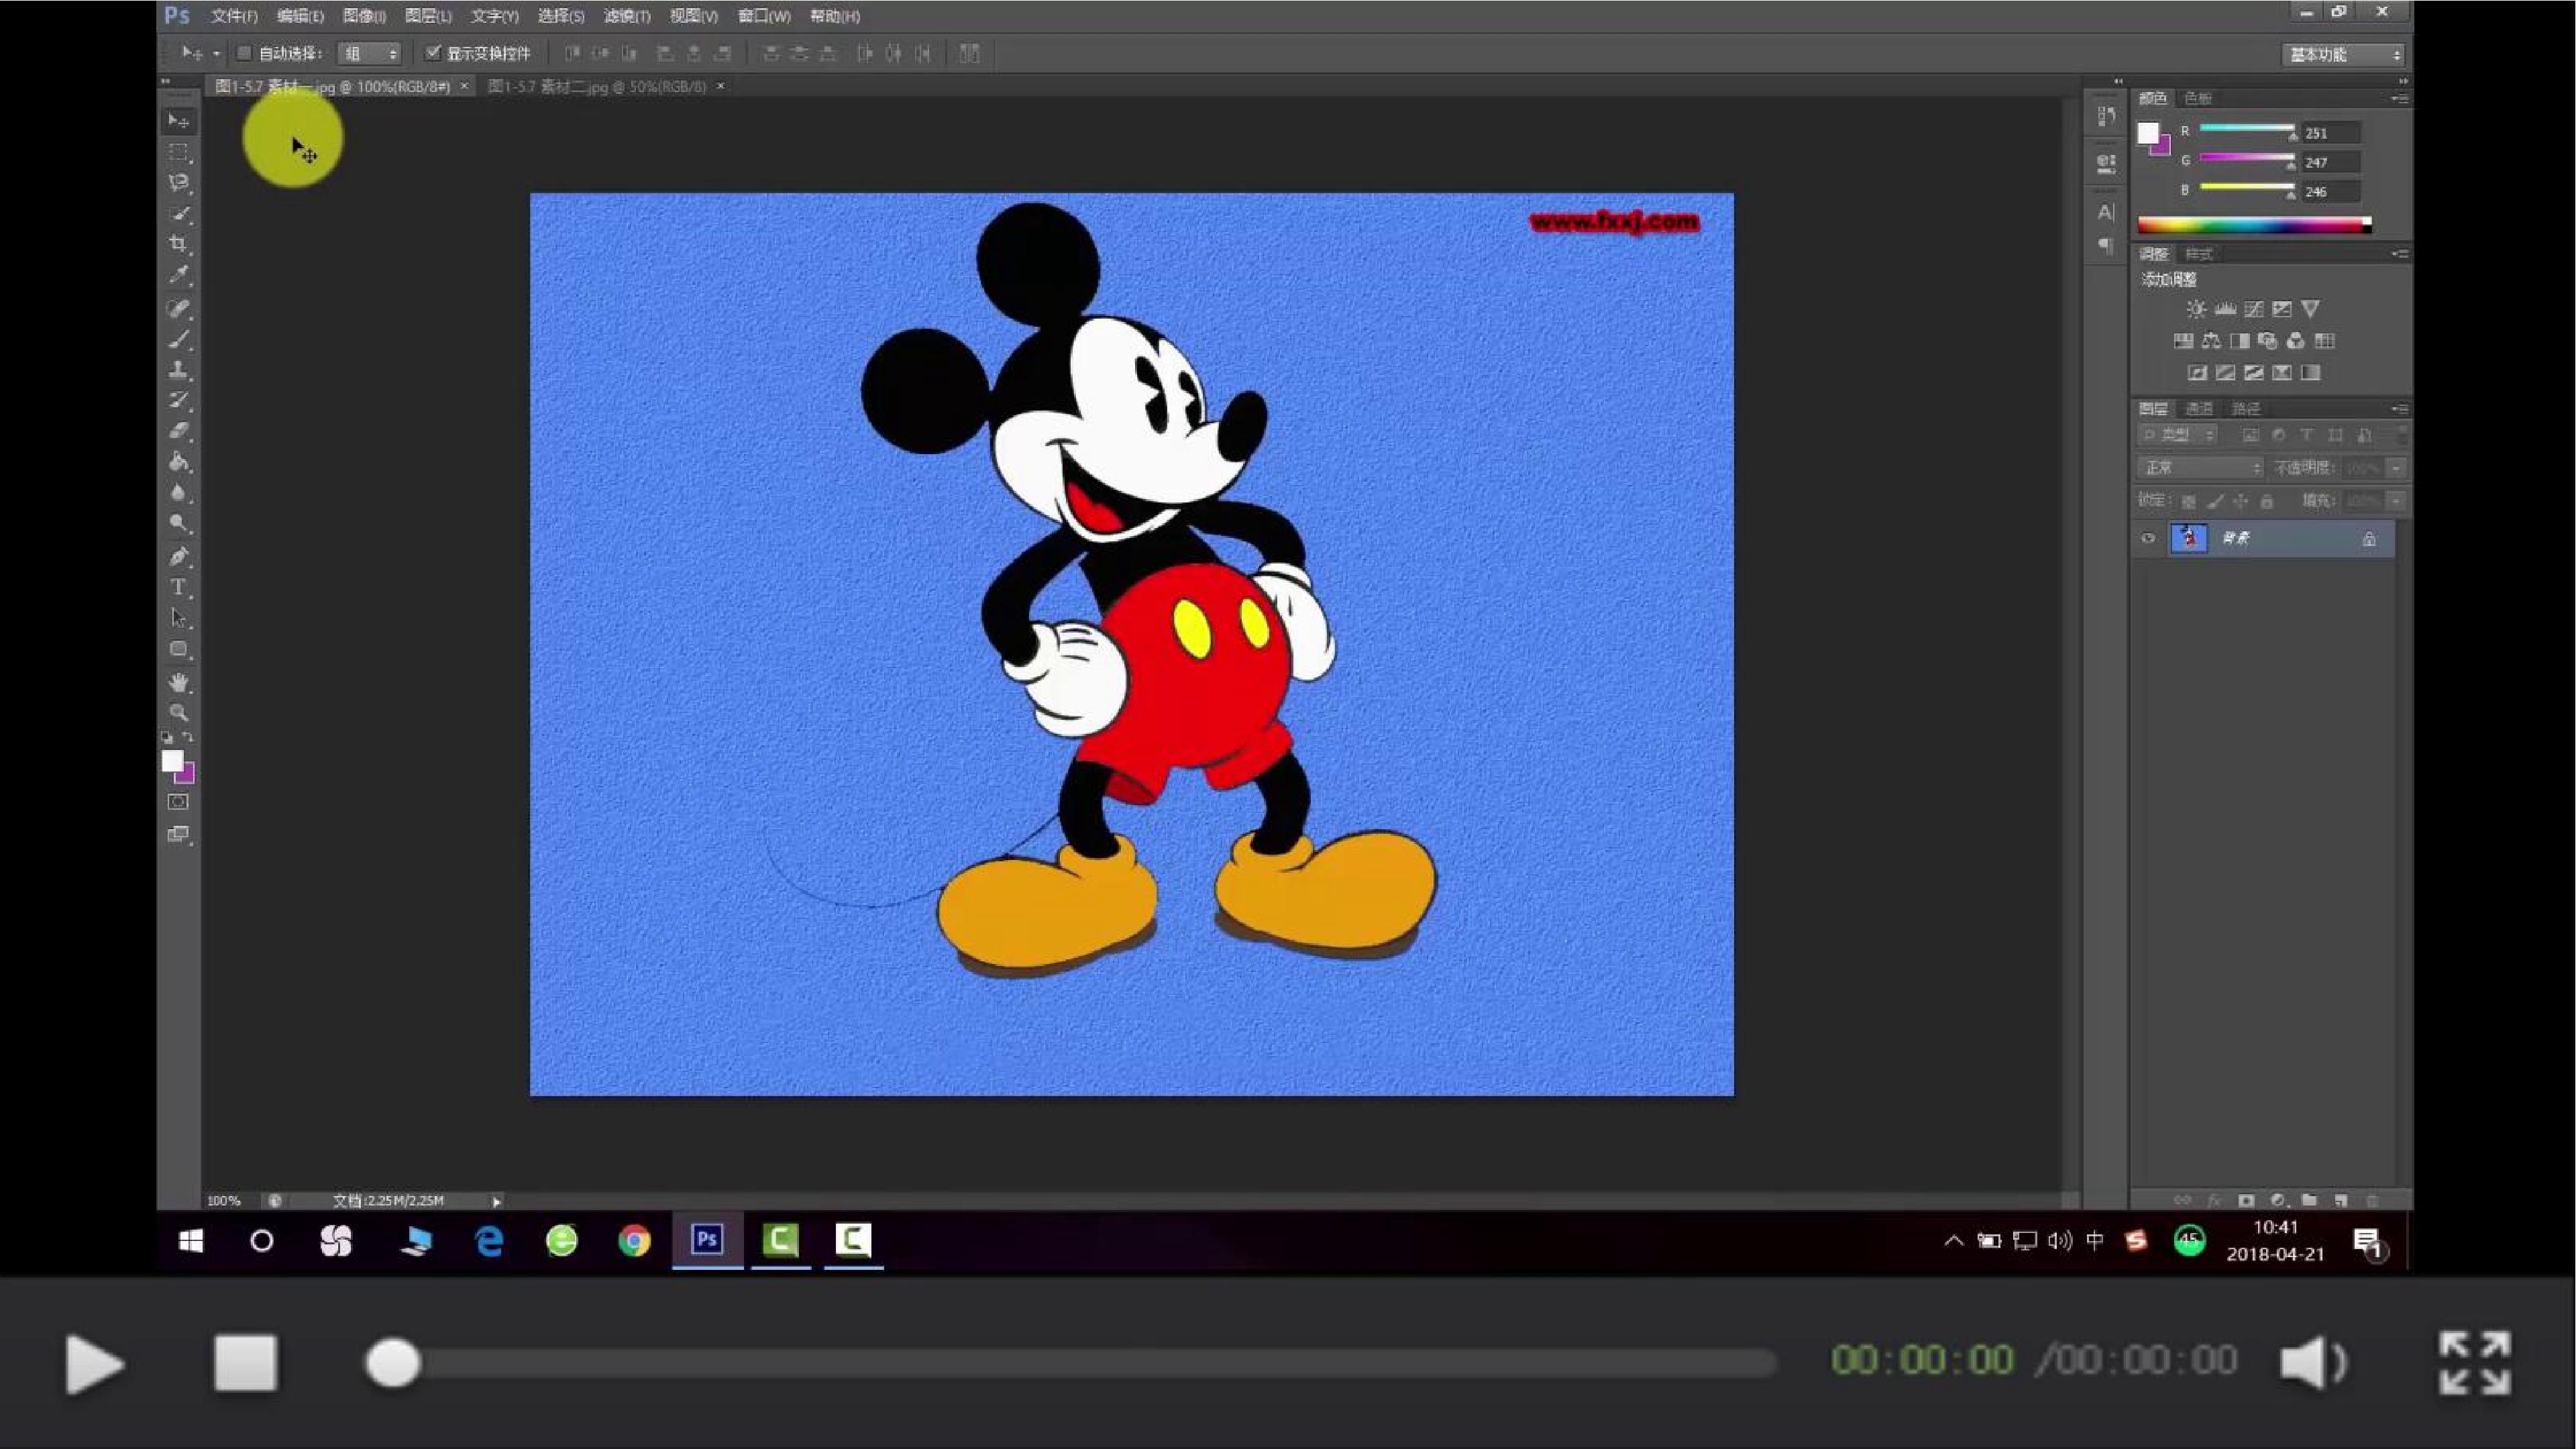Expand the tool preset picker arrow
The width and height of the screenshot is (2576, 1449).
tap(216, 54)
